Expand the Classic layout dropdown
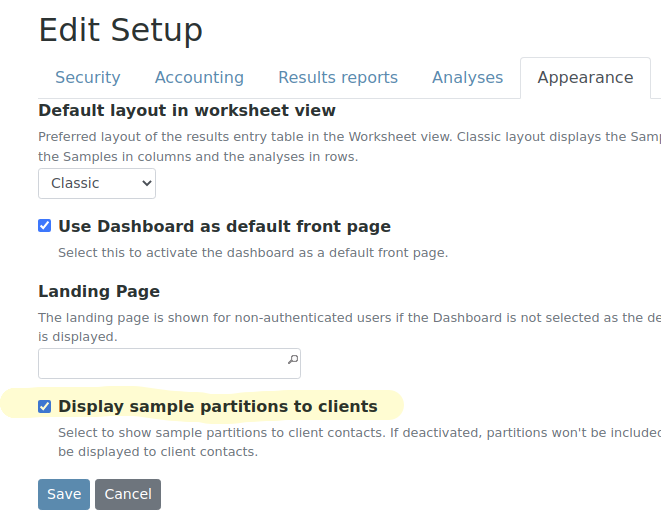This screenshot has height=525, width=661. [97, 183]
